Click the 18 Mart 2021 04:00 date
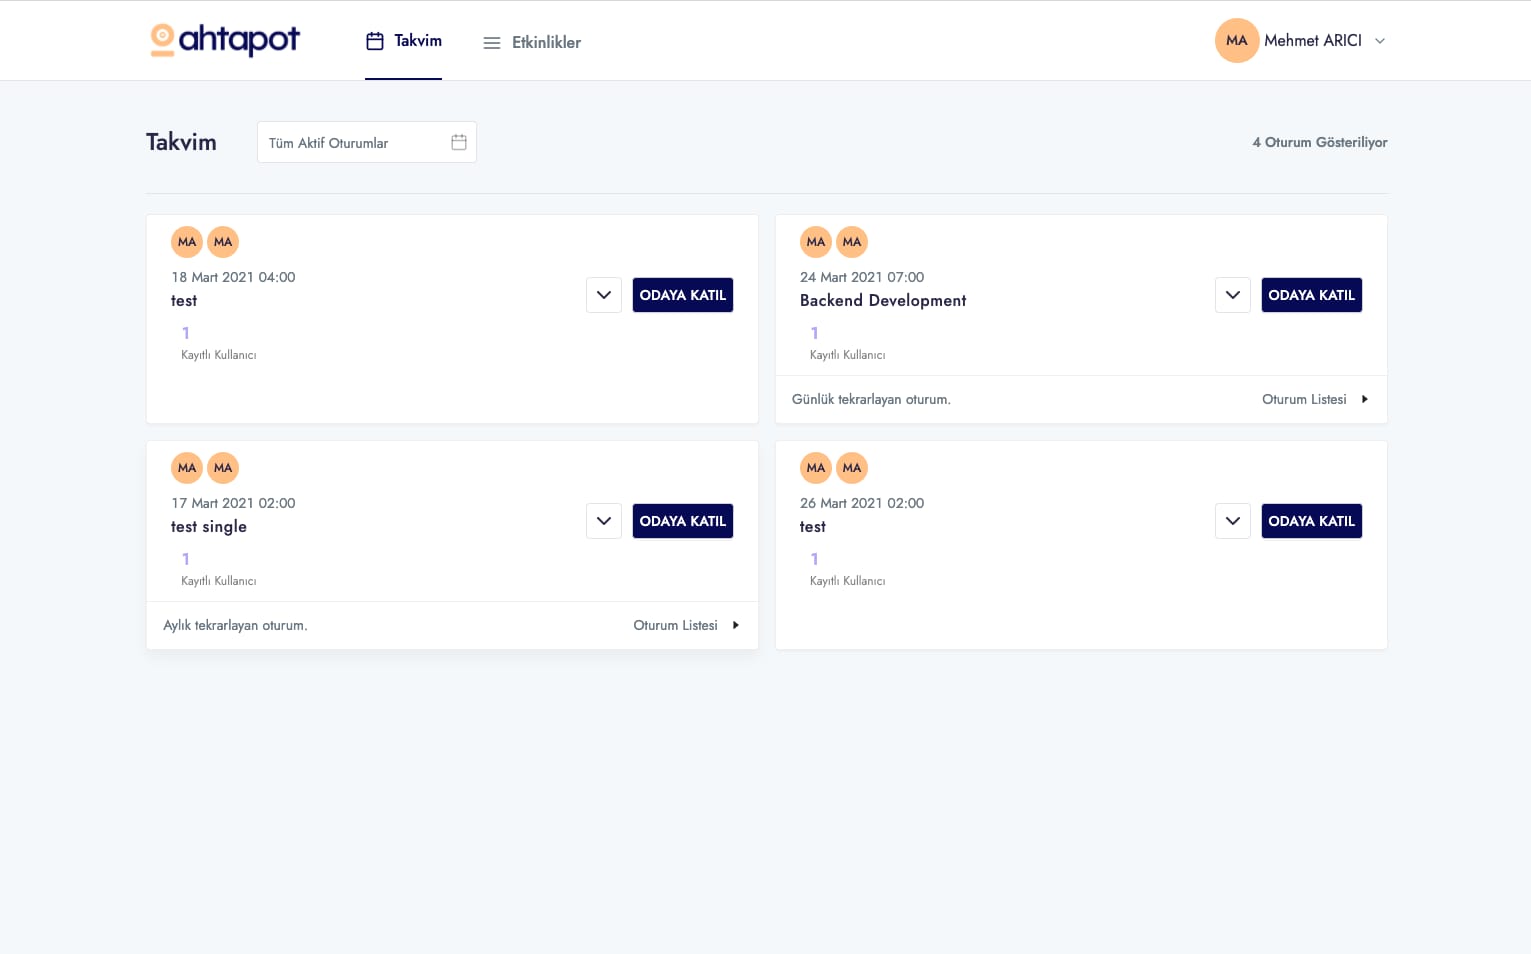Image resolution: width=1531 pixels, height=954 pixels. [x=233, y=277]
